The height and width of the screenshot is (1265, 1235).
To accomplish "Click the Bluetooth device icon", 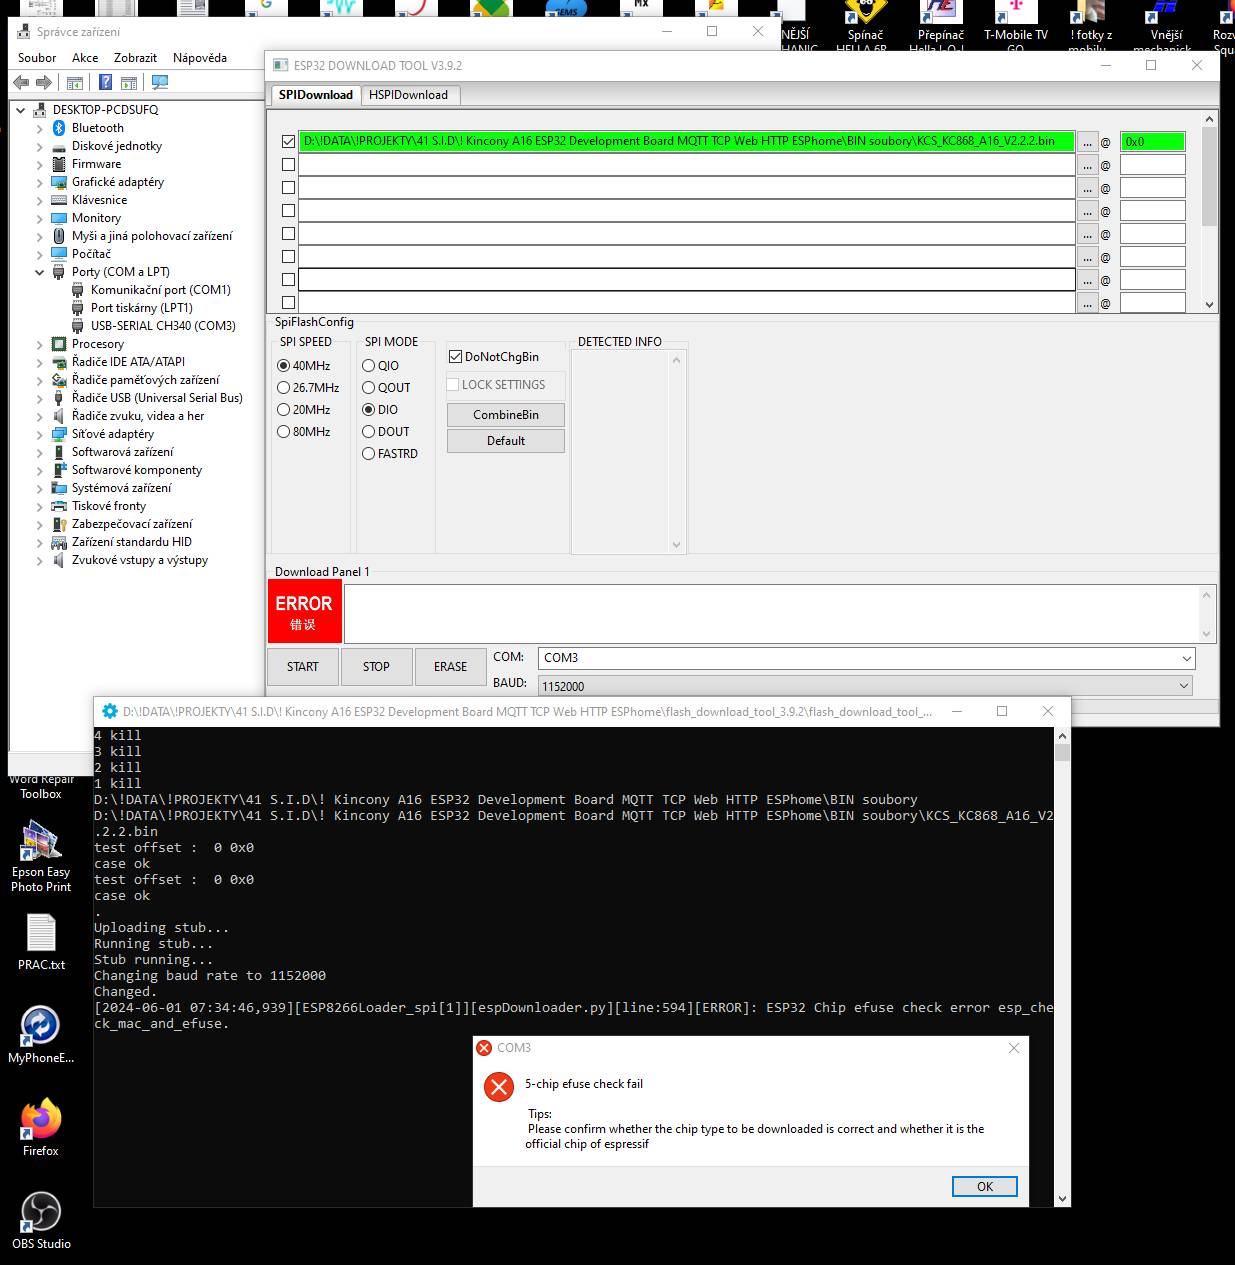I will coord(59,128).
